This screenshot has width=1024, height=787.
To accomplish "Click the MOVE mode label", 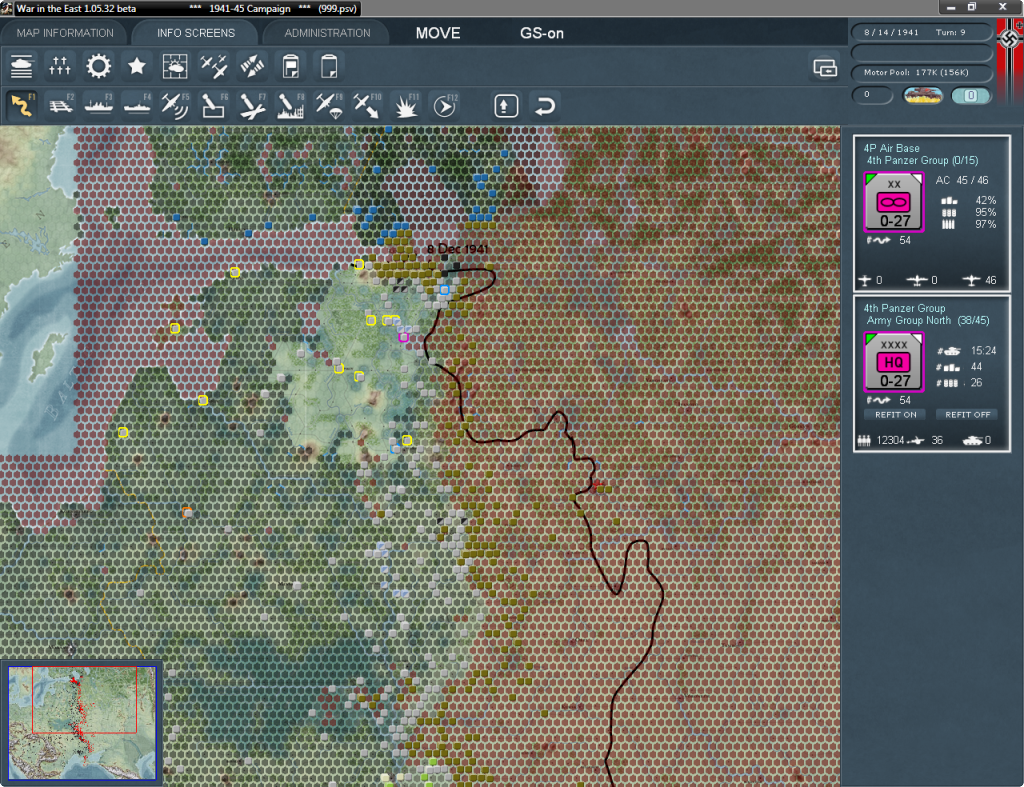I will [438, 33].
